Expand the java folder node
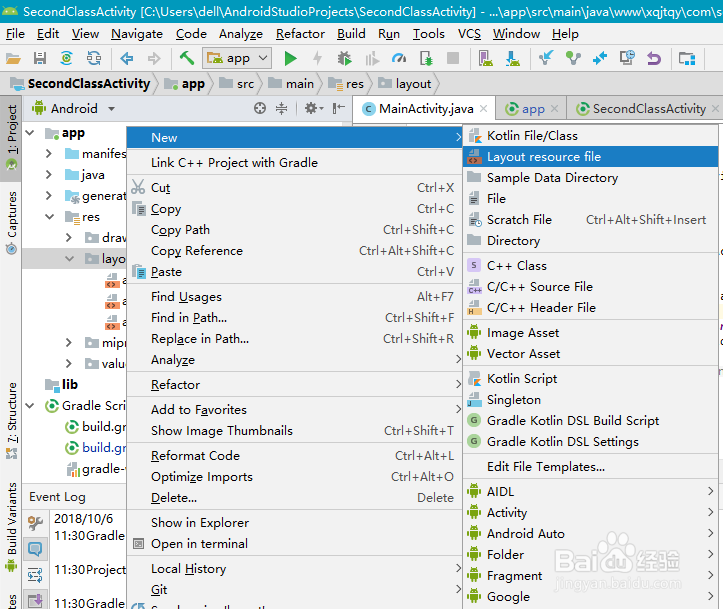This screenshot has width=723, height=609. (49, 175)
